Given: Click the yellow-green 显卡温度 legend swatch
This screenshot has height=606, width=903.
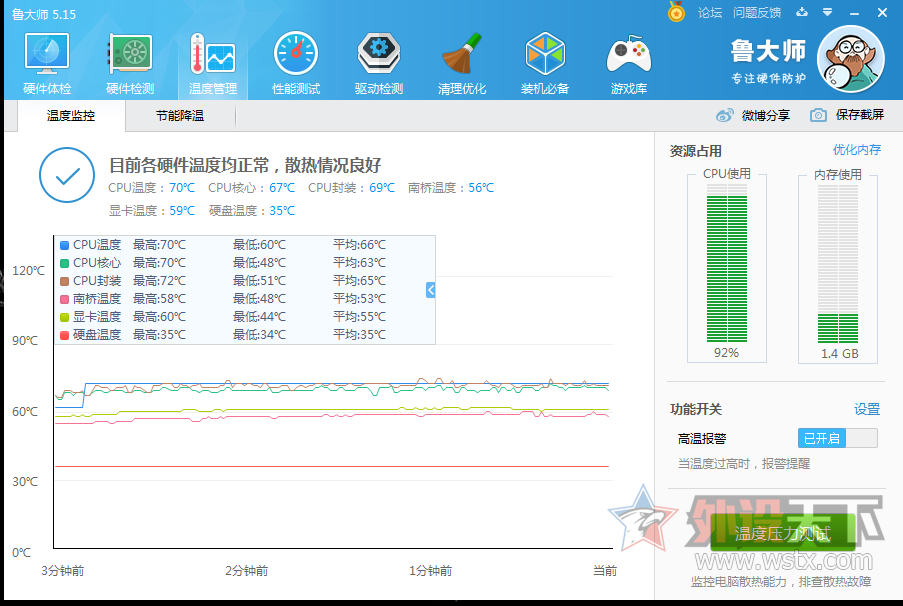Looking at the screenshot, I should (64, 317).
